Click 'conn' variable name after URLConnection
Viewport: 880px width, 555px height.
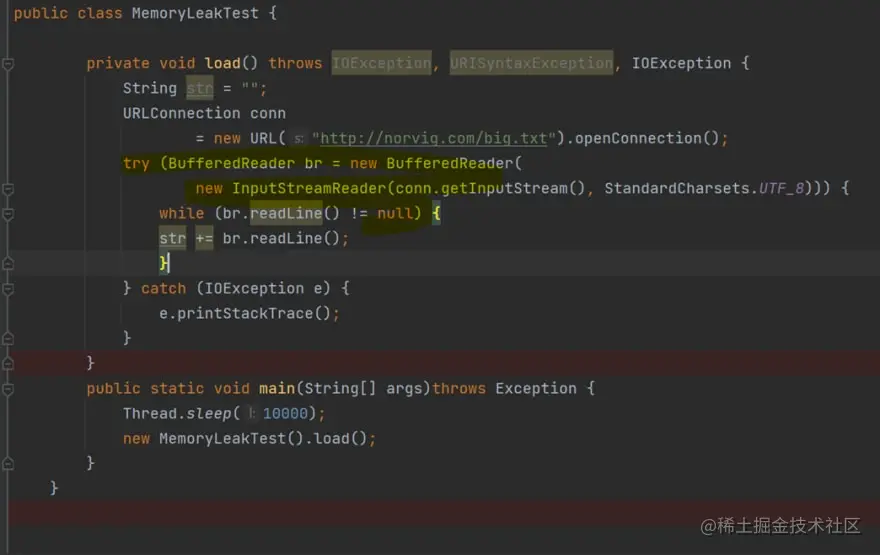coord(268,113)
